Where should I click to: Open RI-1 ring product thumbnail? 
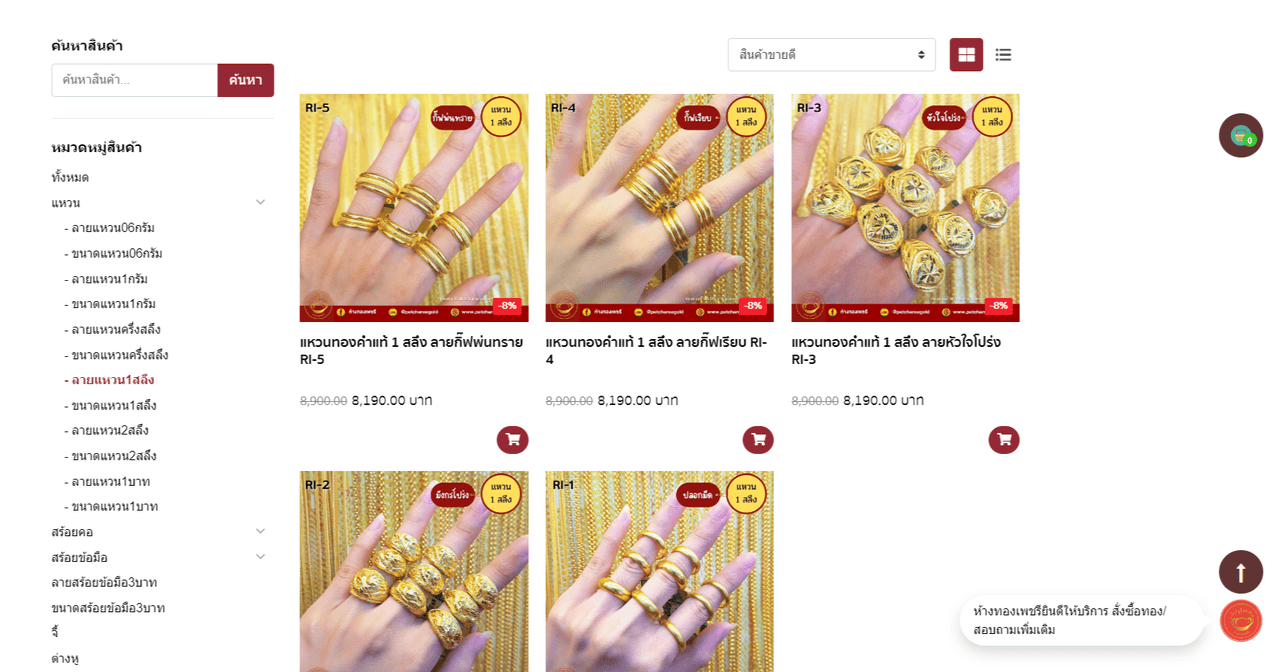[x=660, y=571]
